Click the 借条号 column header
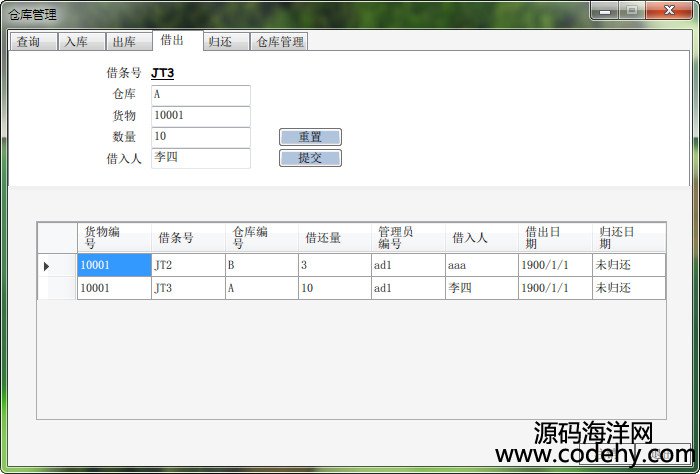Image resolution: width=700 pixels, height=474 pixels. click(188, 237)
